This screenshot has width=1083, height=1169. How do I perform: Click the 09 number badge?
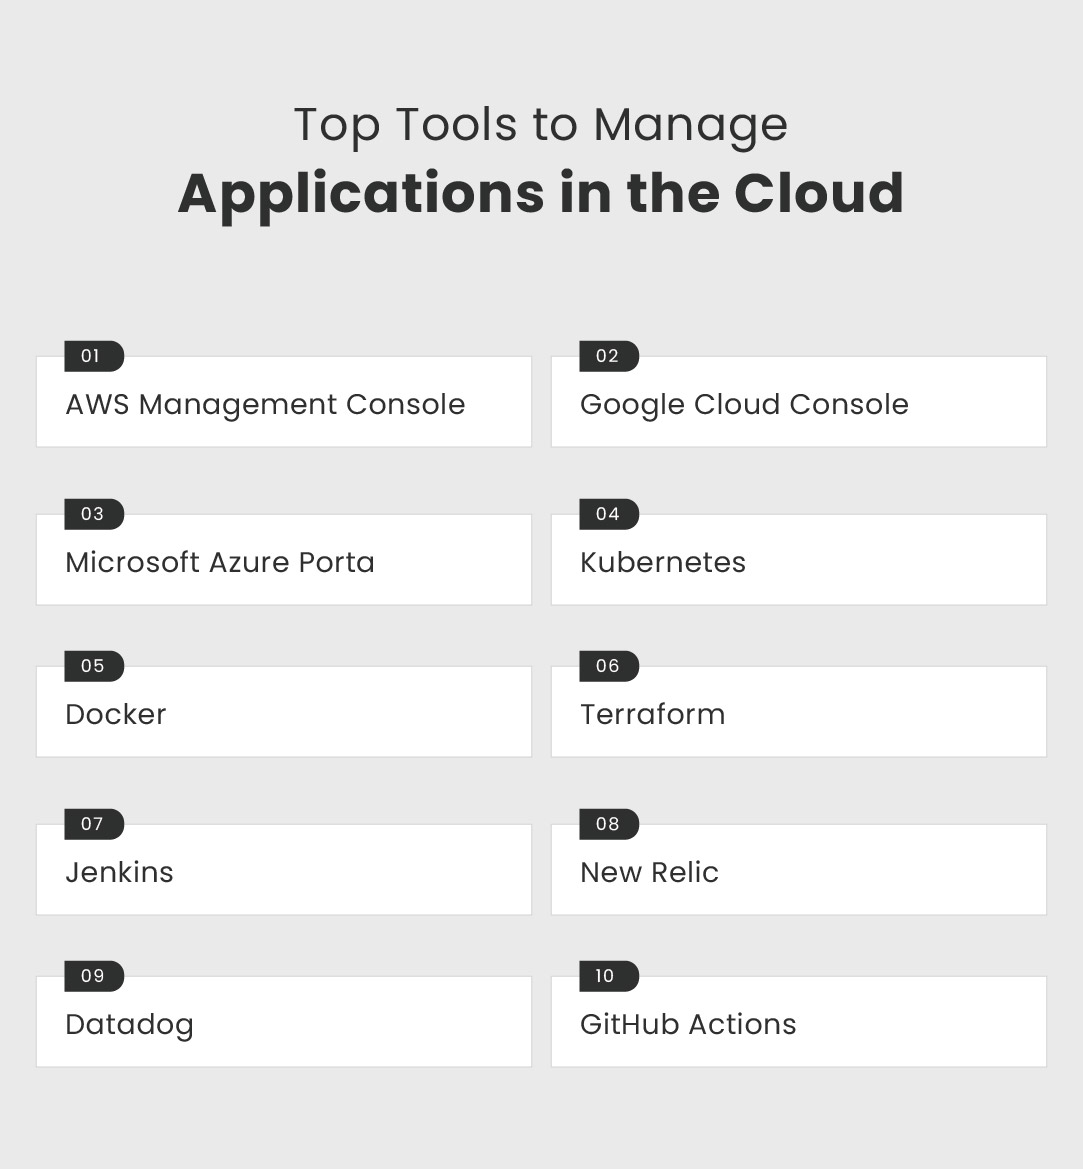(x=93, y=976)
